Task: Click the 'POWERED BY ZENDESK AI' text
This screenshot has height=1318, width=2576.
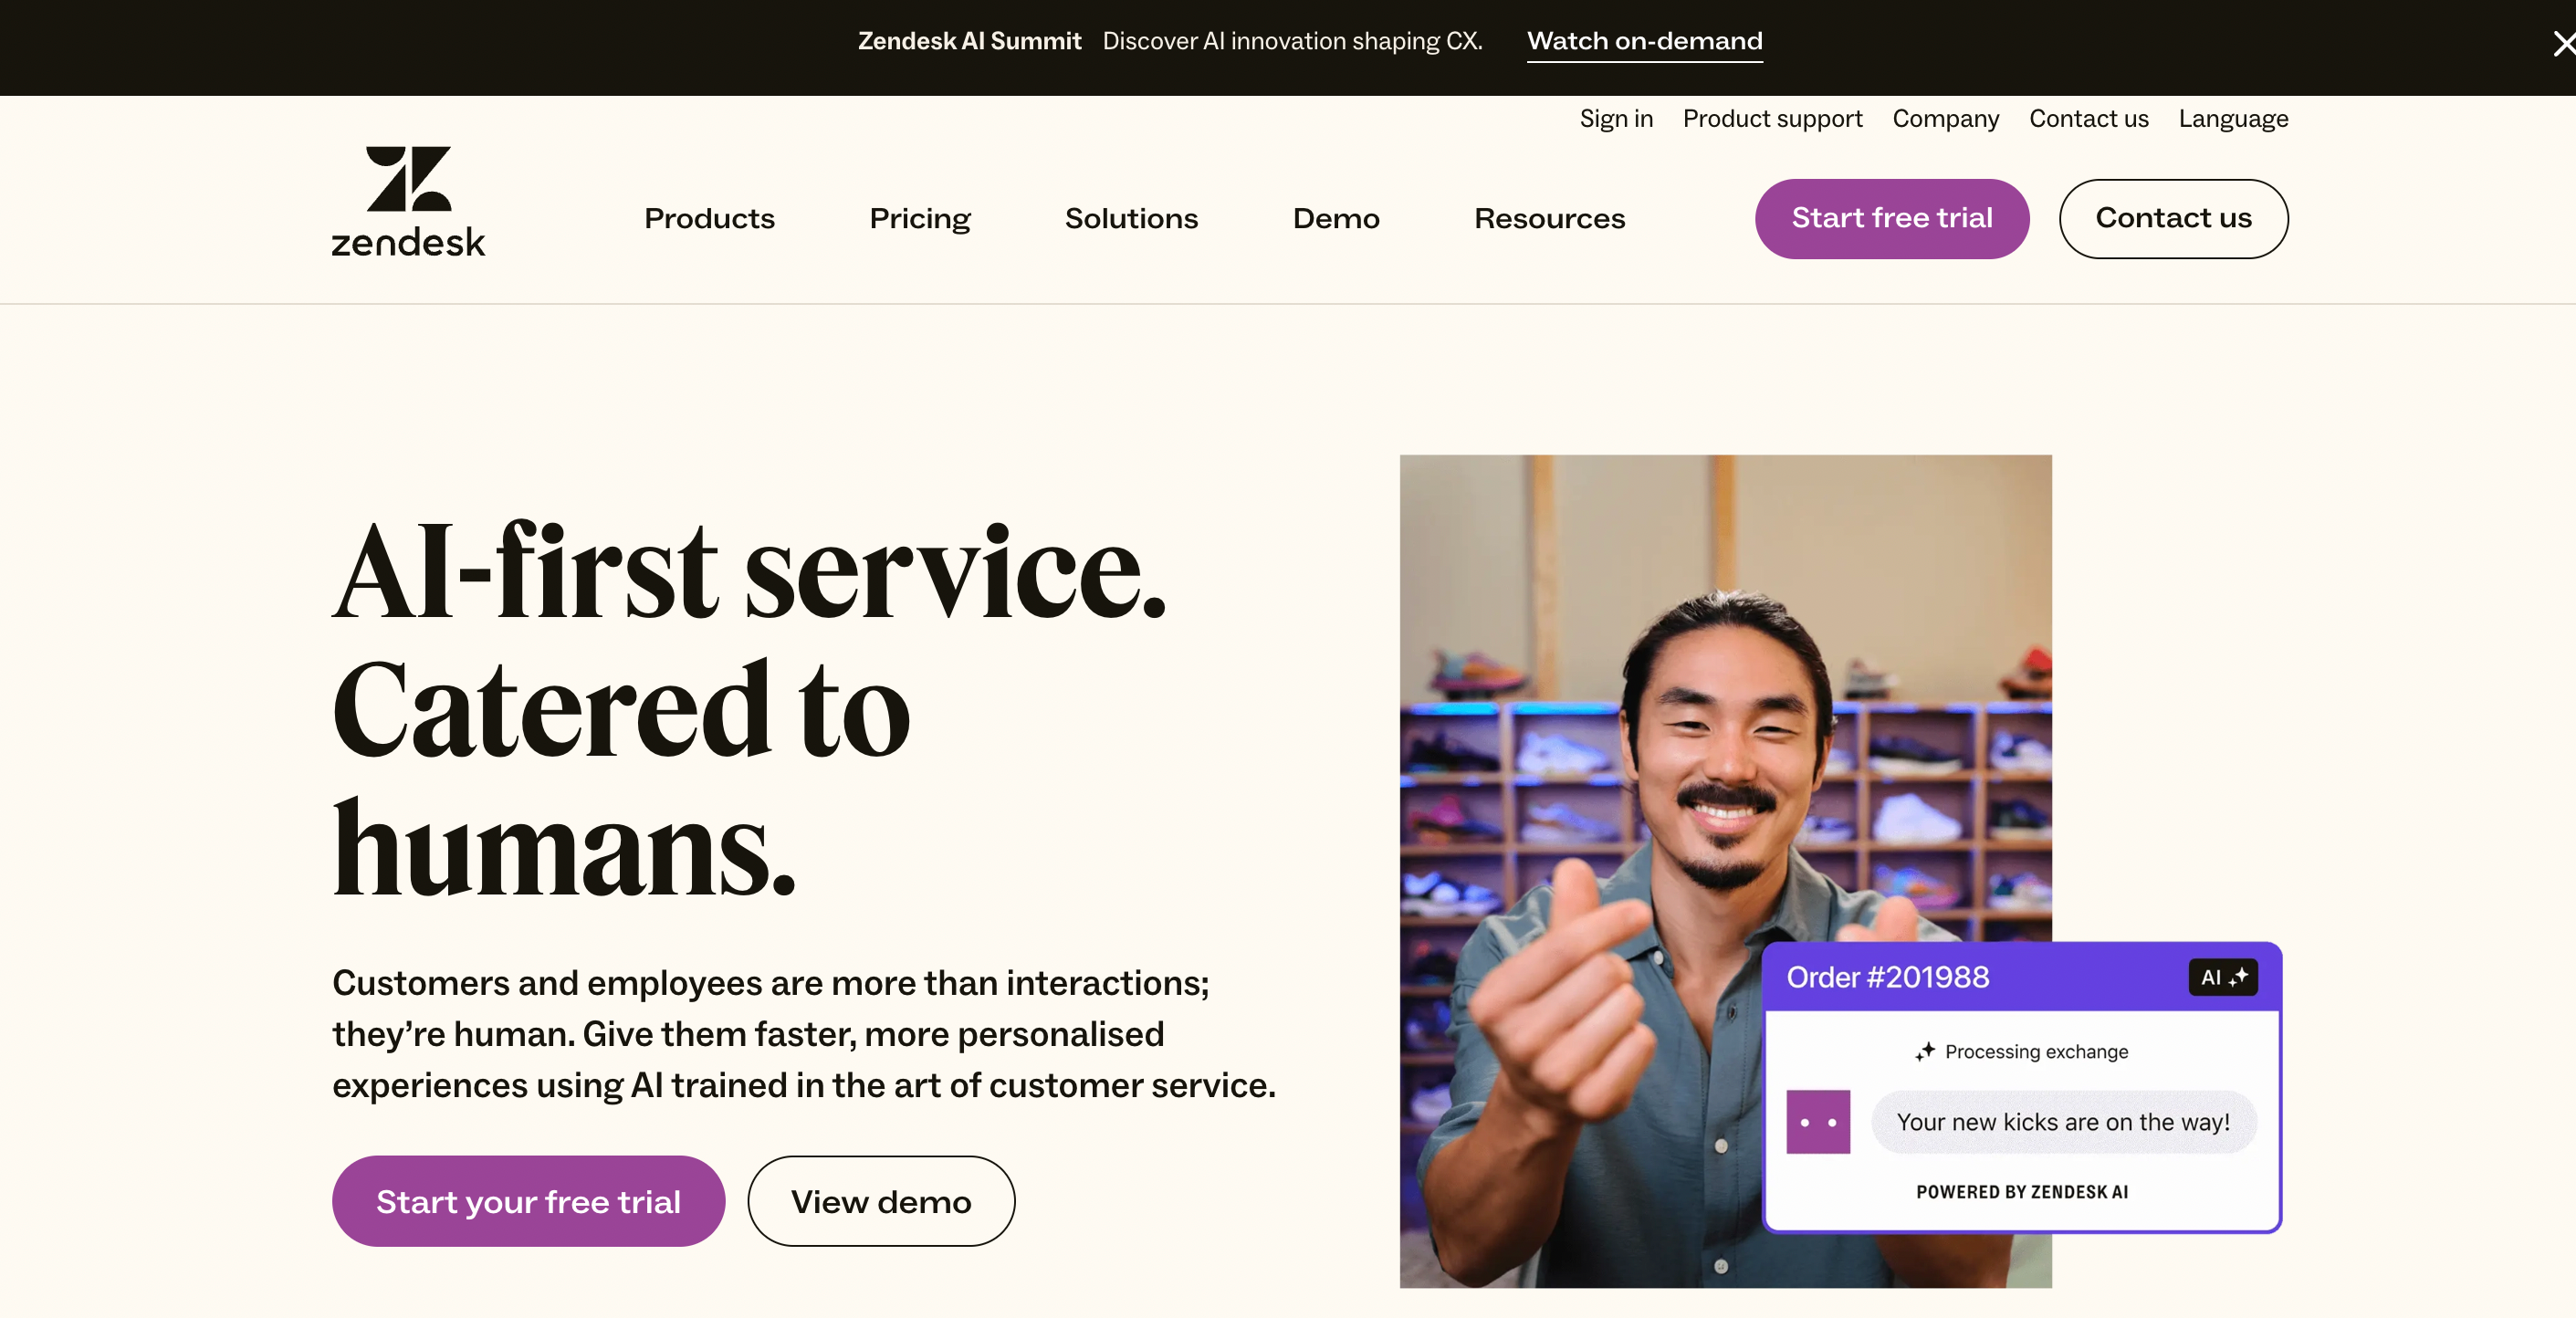Action: 2022,1192
